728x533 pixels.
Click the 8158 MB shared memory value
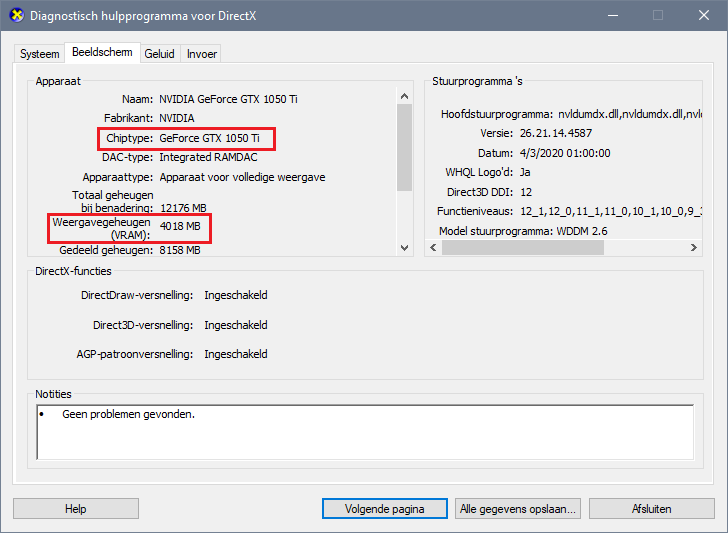tap(180, 250)
